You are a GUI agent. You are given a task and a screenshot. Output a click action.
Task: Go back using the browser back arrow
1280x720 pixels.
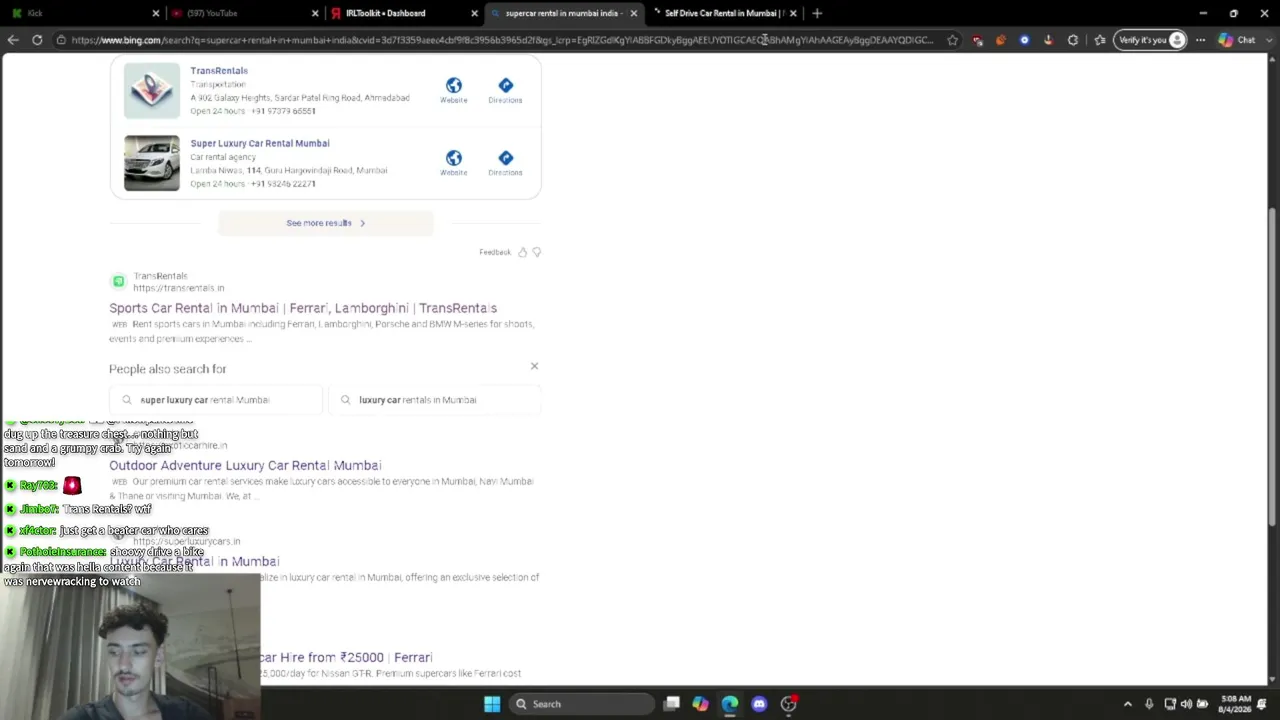click(x=13, y=40)
